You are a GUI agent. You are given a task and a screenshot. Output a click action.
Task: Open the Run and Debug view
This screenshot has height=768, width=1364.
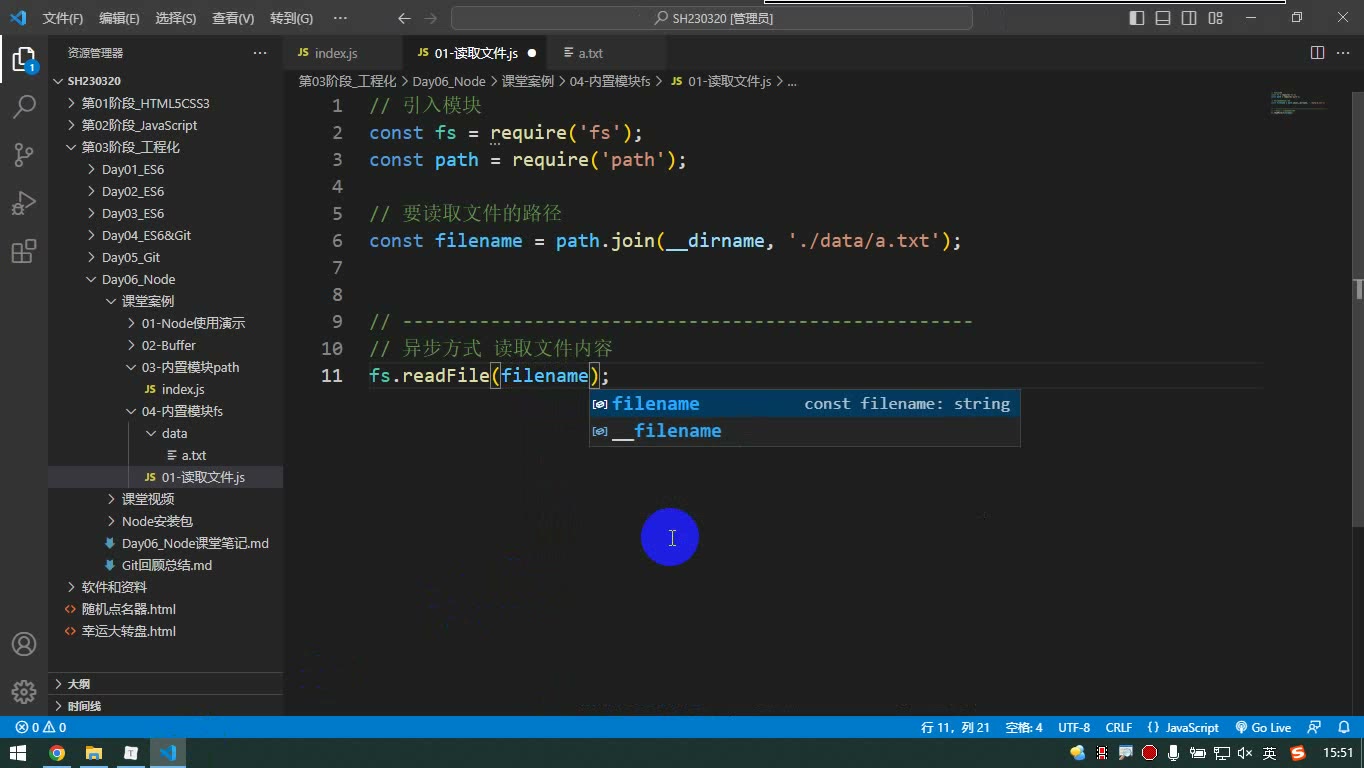pyautogui.click(x=24, y=202)
